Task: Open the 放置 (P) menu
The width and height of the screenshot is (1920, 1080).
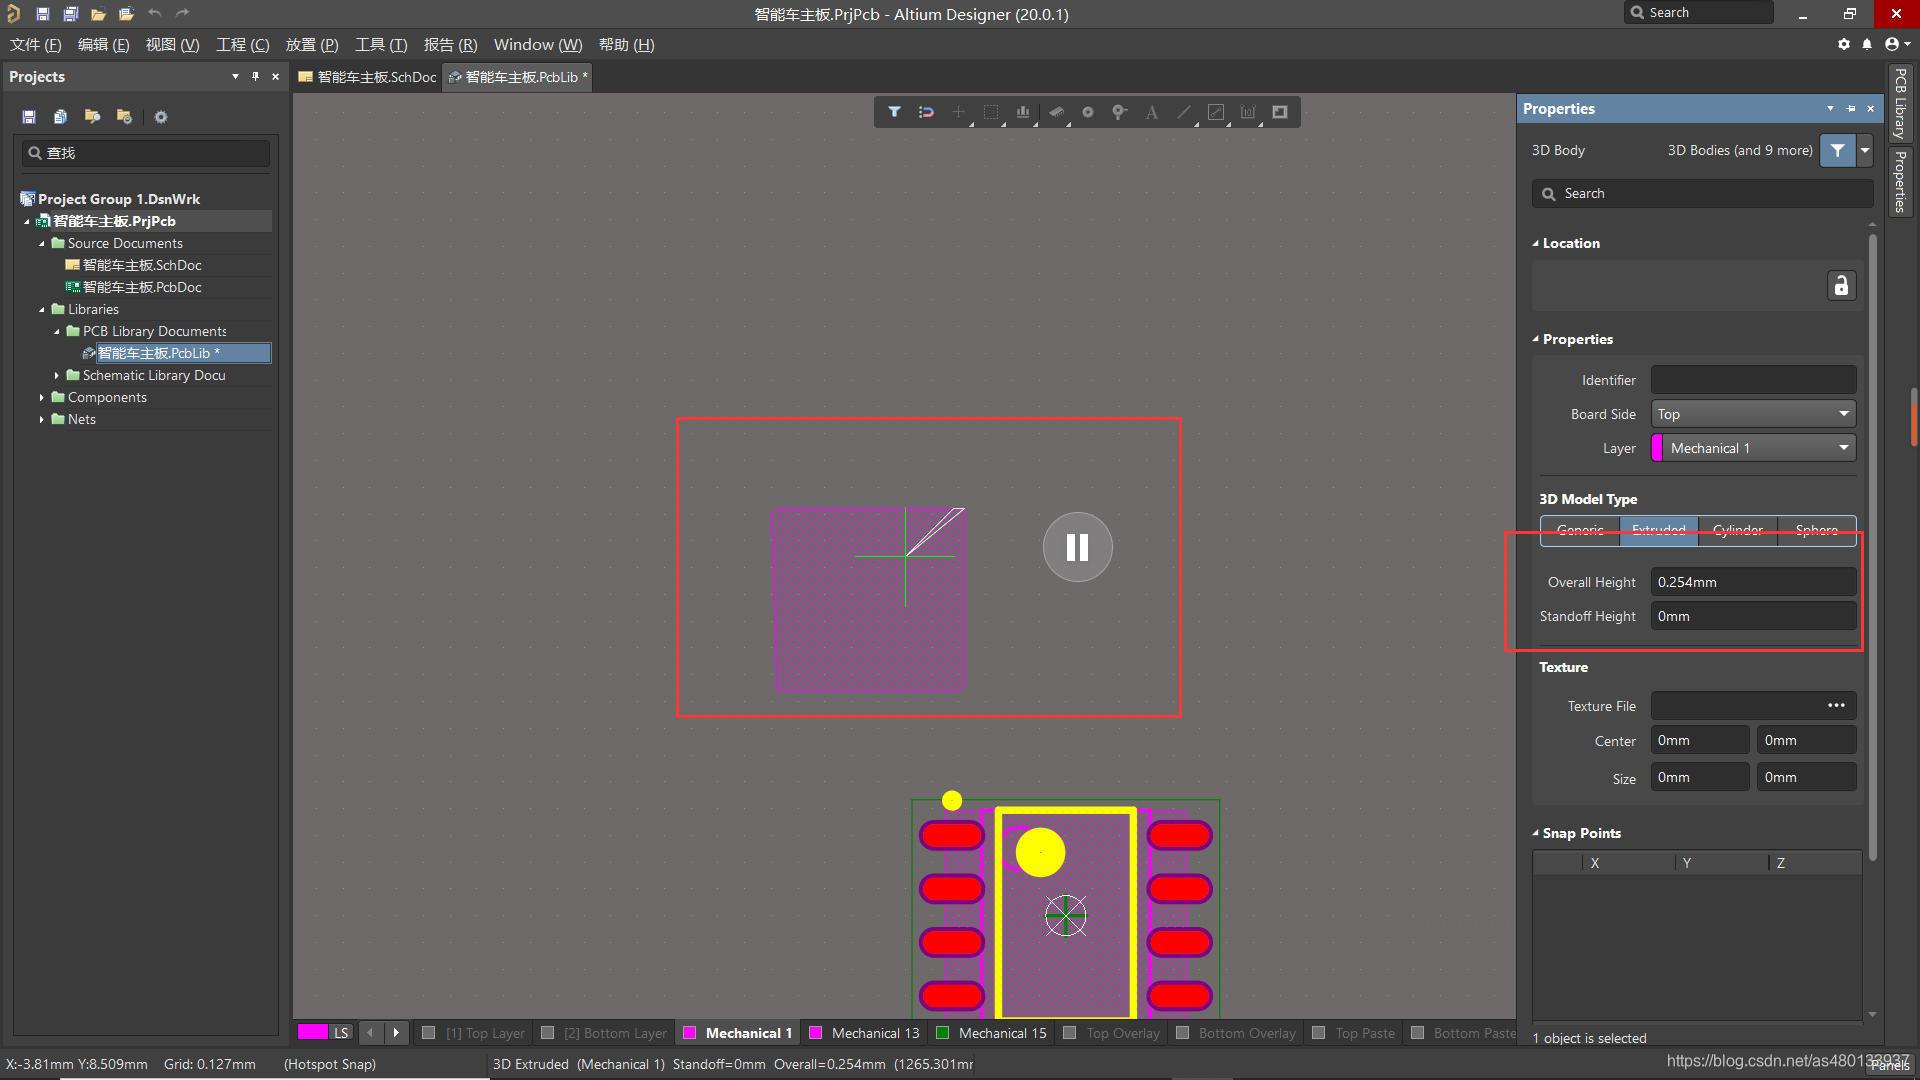Action: pyautogui.click(x=311, y=45)
